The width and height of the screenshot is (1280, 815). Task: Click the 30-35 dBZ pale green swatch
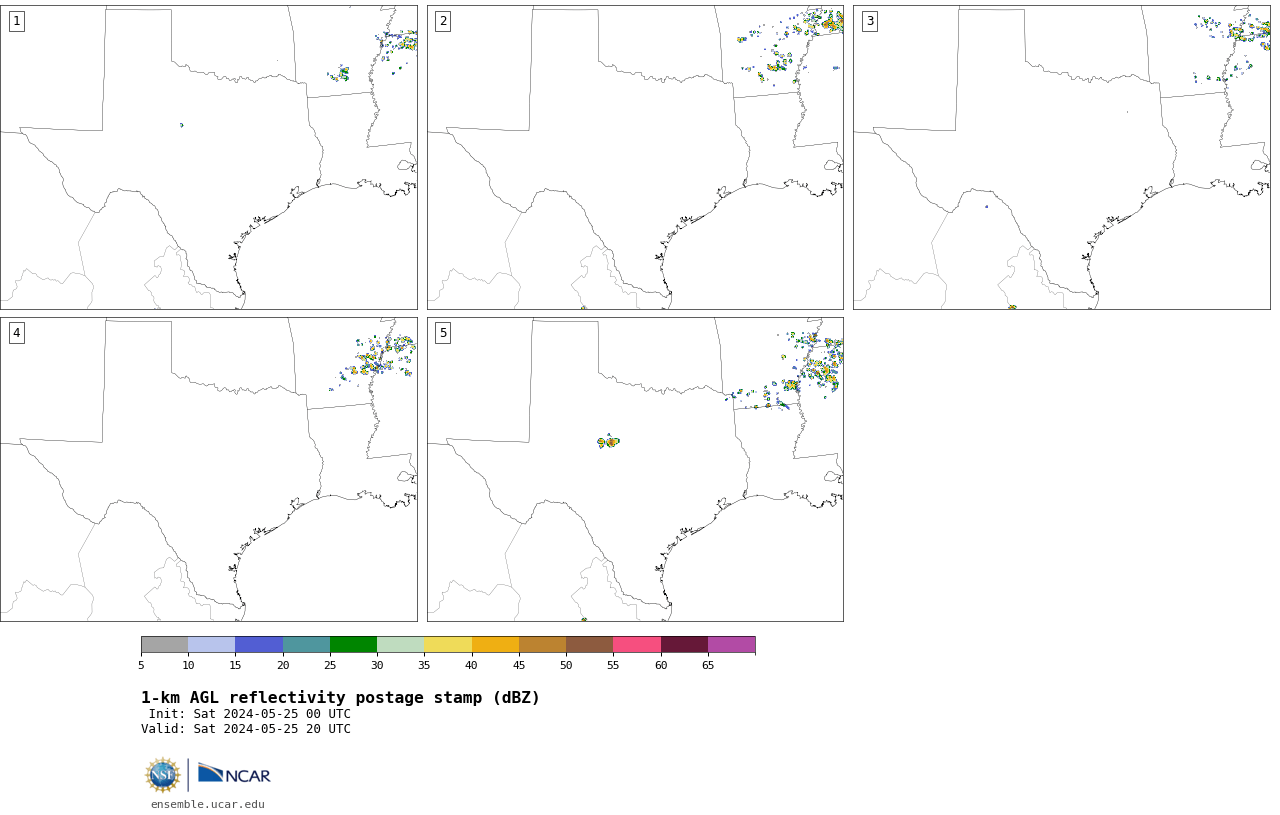pos(401,644)
